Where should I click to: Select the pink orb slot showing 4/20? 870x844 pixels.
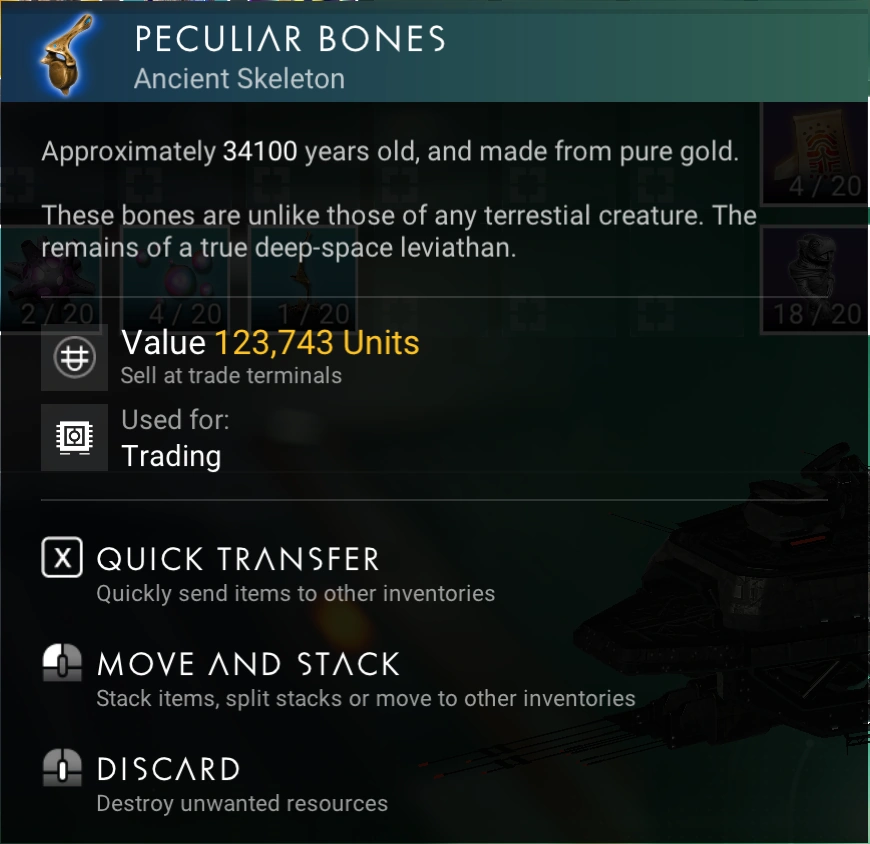point(177,280)
